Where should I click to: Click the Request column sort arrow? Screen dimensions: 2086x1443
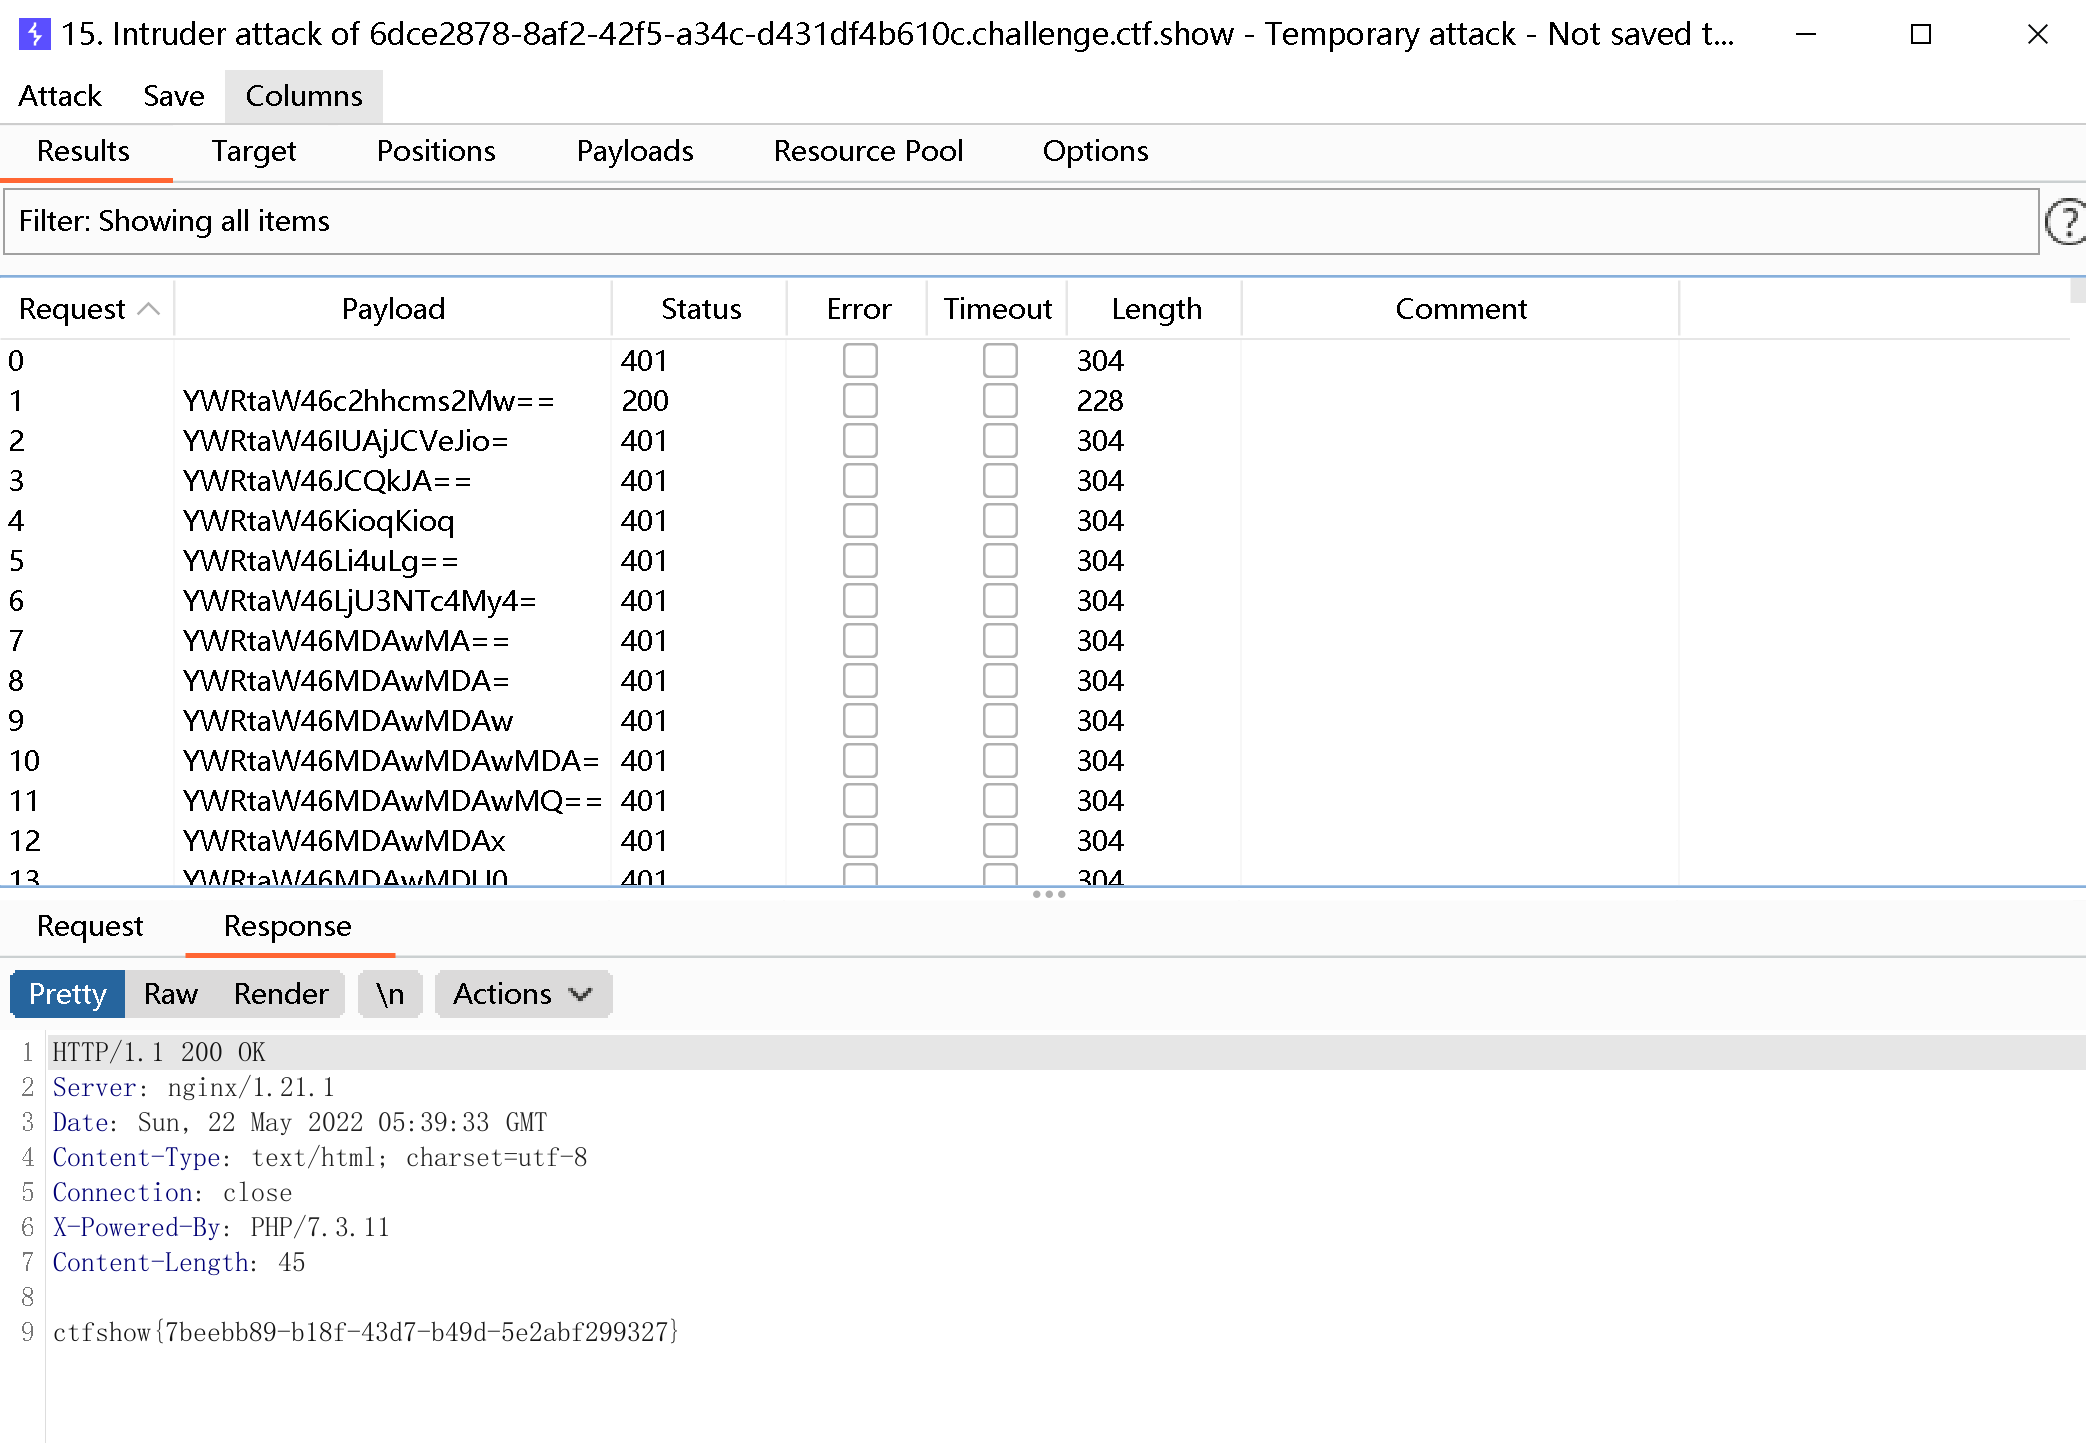pos(148,309)
